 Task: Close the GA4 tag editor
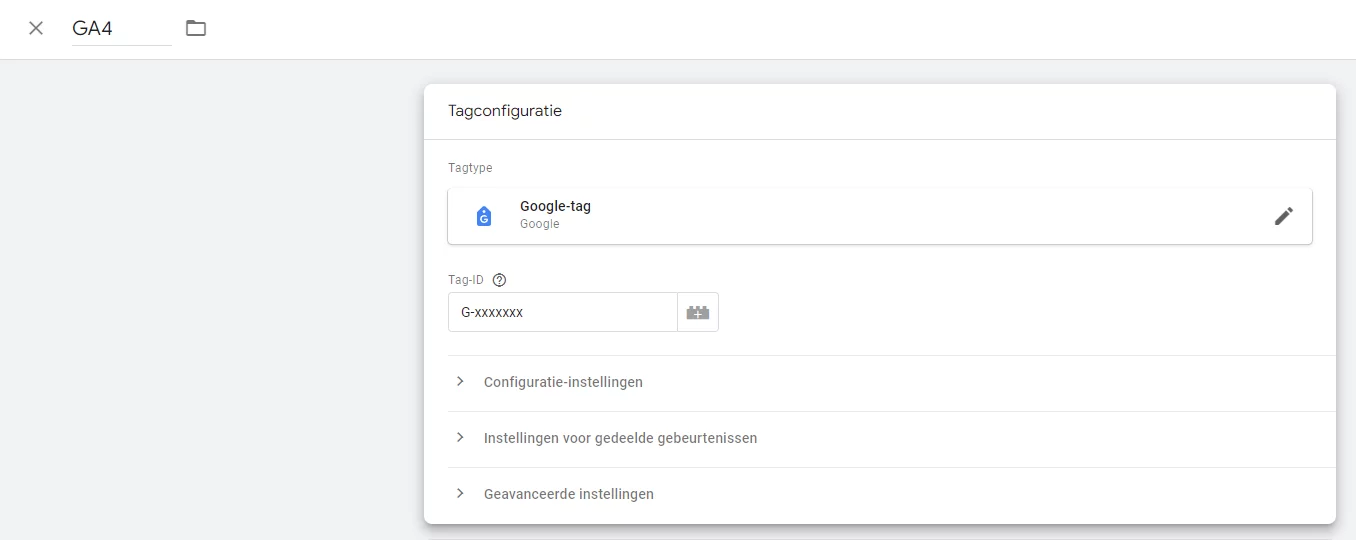point(36,28)
